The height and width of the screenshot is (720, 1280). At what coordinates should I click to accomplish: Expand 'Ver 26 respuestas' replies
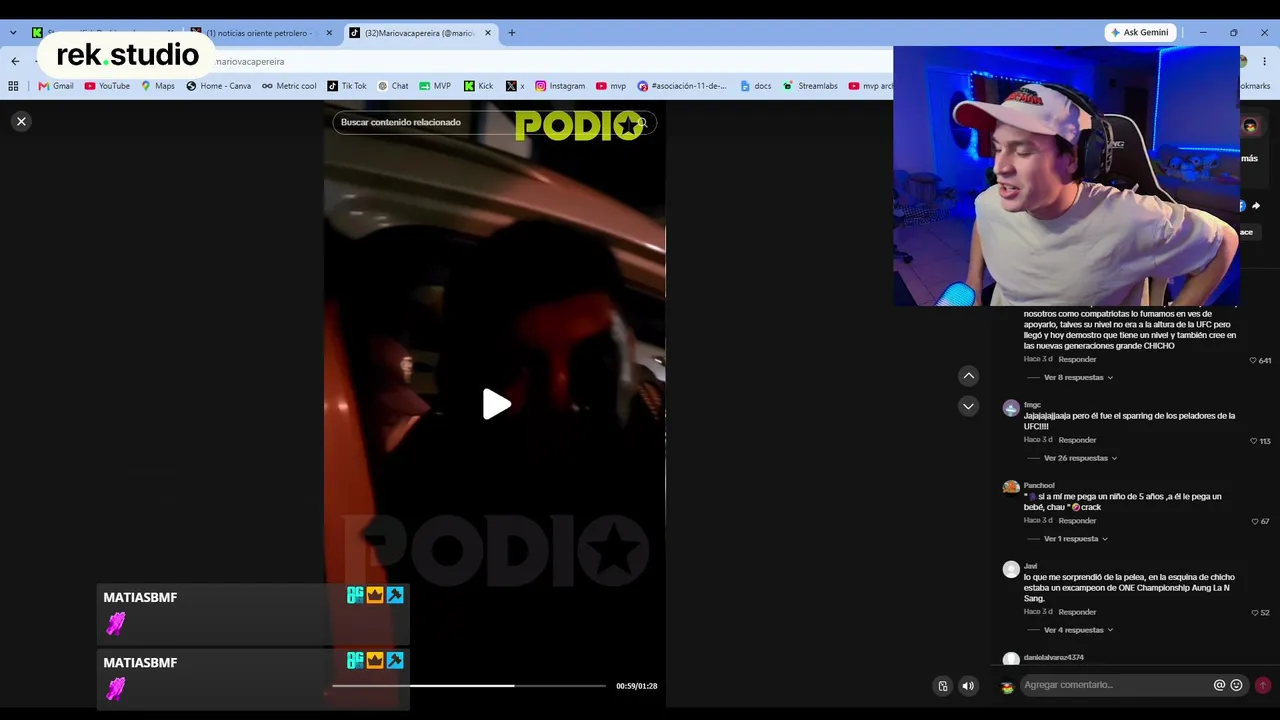click(x=1080, y=458)
